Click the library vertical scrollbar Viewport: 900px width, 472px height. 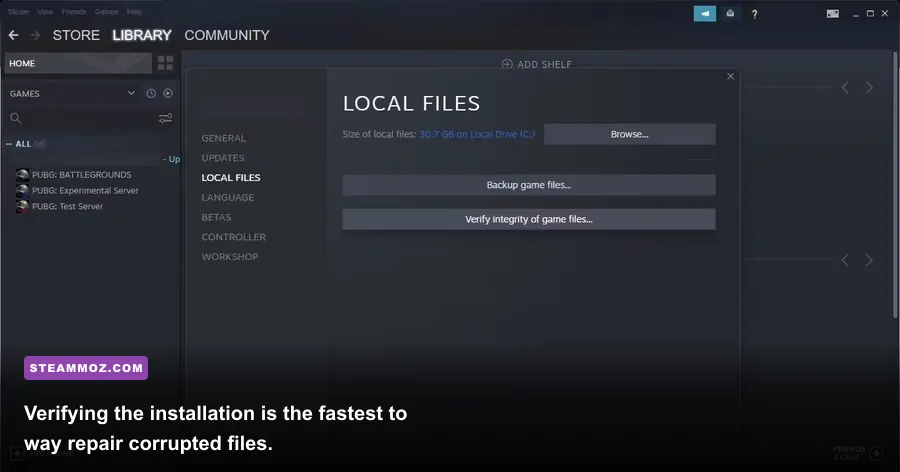(895, 184)
